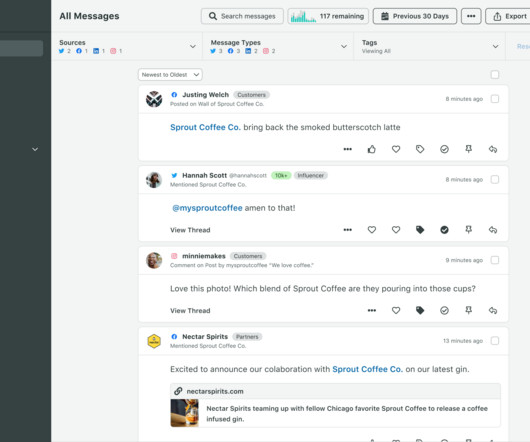Select minniemakes message checkbox
Viewport: 530px width, 442px height.
[x=495, y=260]
